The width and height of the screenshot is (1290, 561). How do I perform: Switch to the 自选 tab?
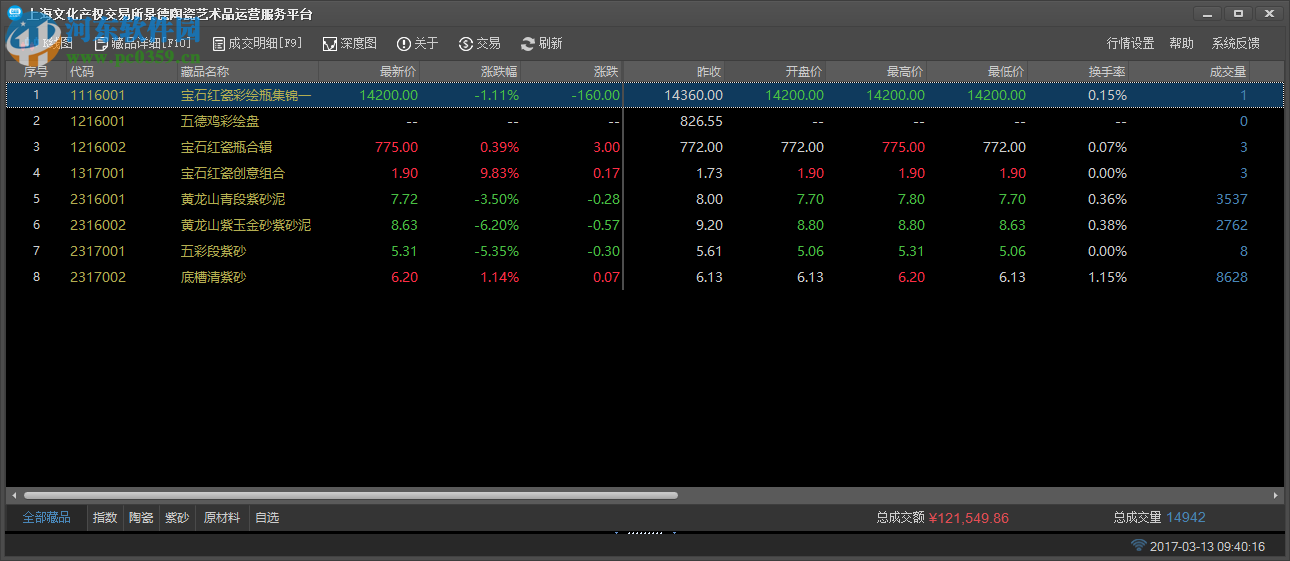tap(267, 518)
